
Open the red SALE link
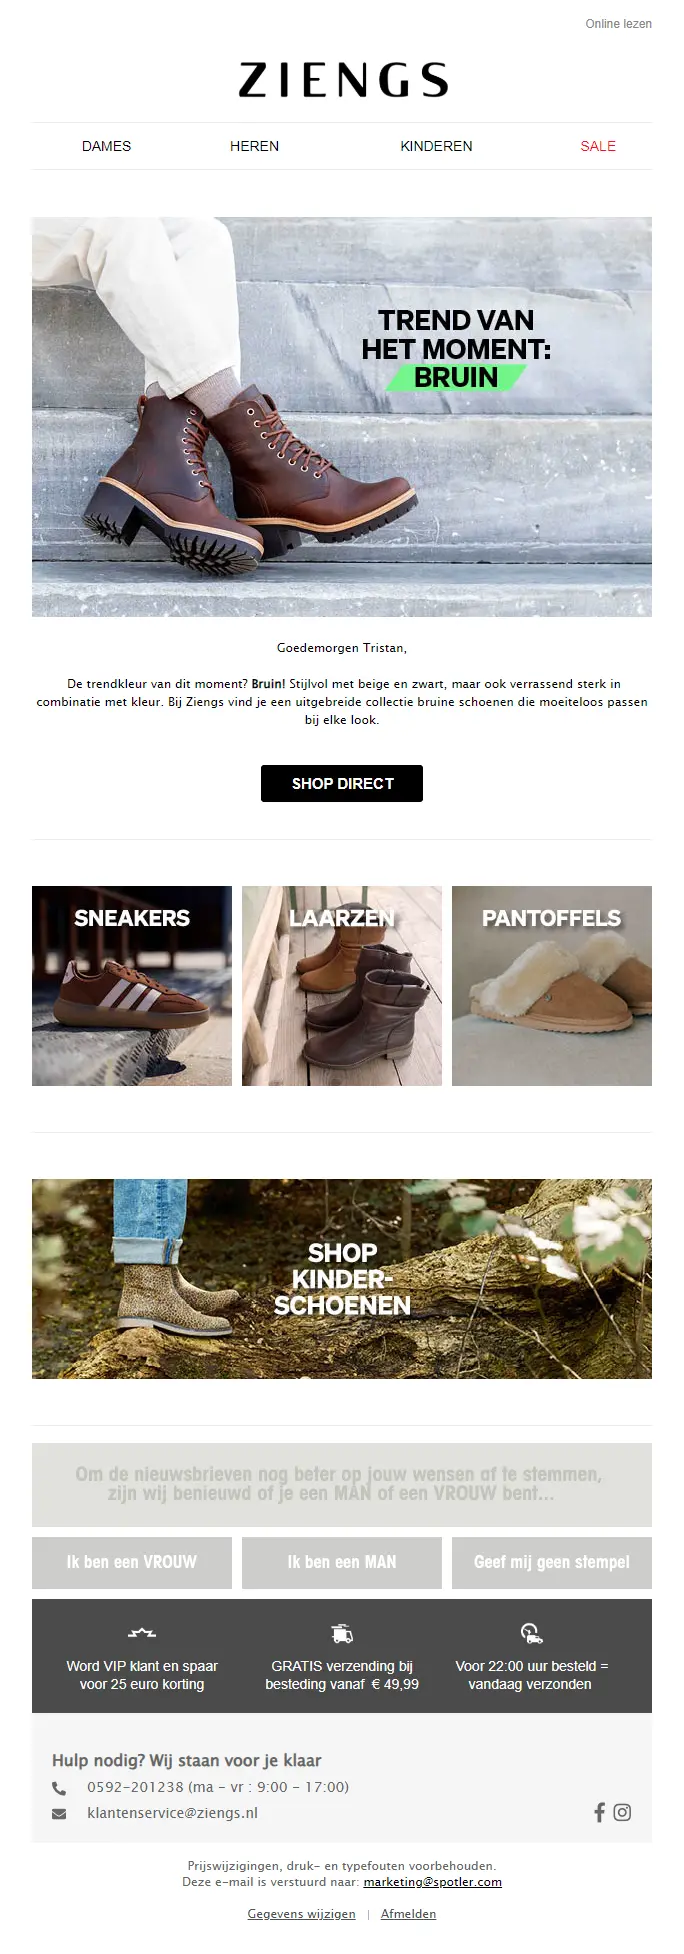point(598,146)
